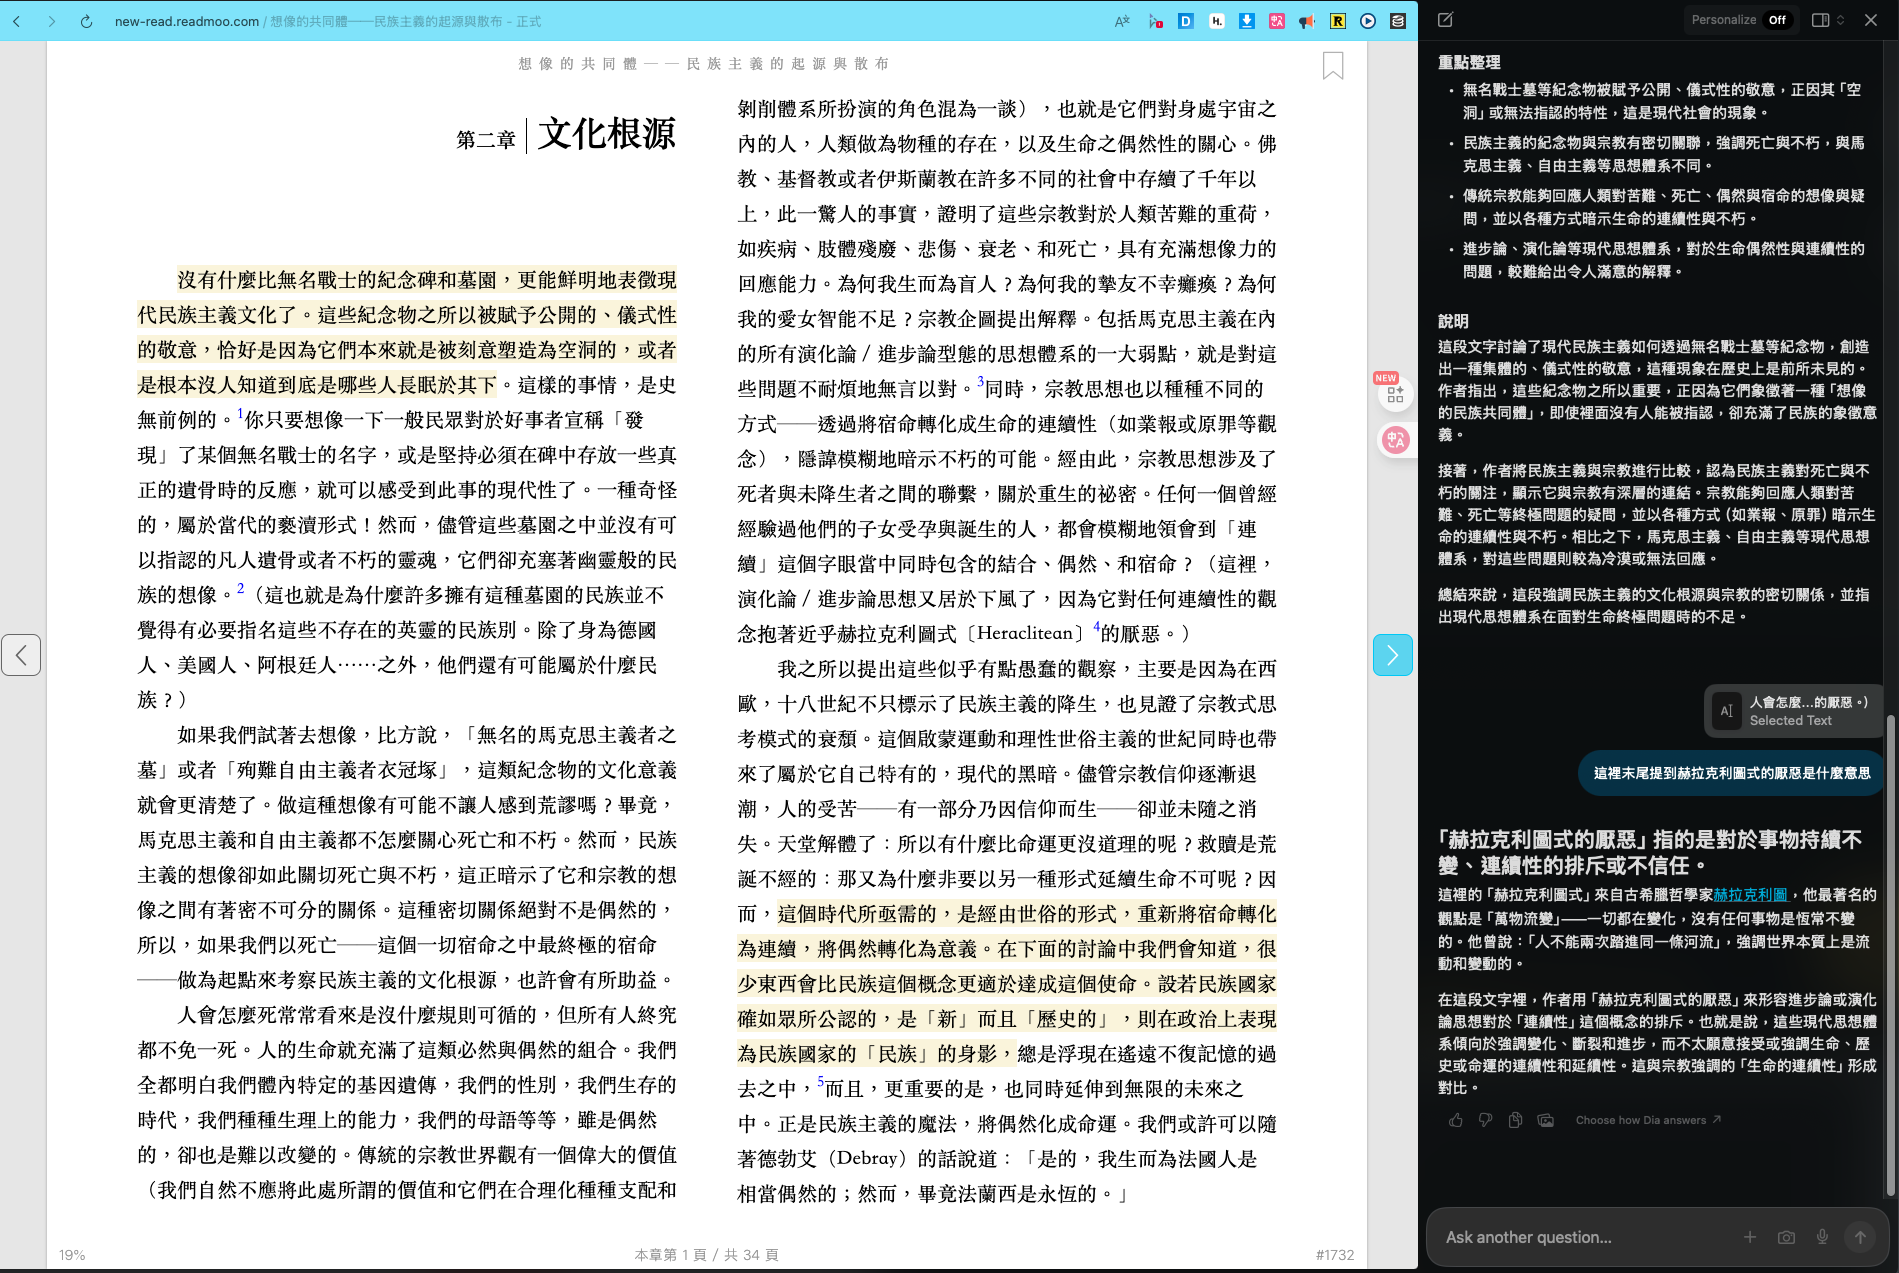Click the 說明 heading in chat
Viewport: 1899px width, 1273px height.
click(x=1453, y=321)
